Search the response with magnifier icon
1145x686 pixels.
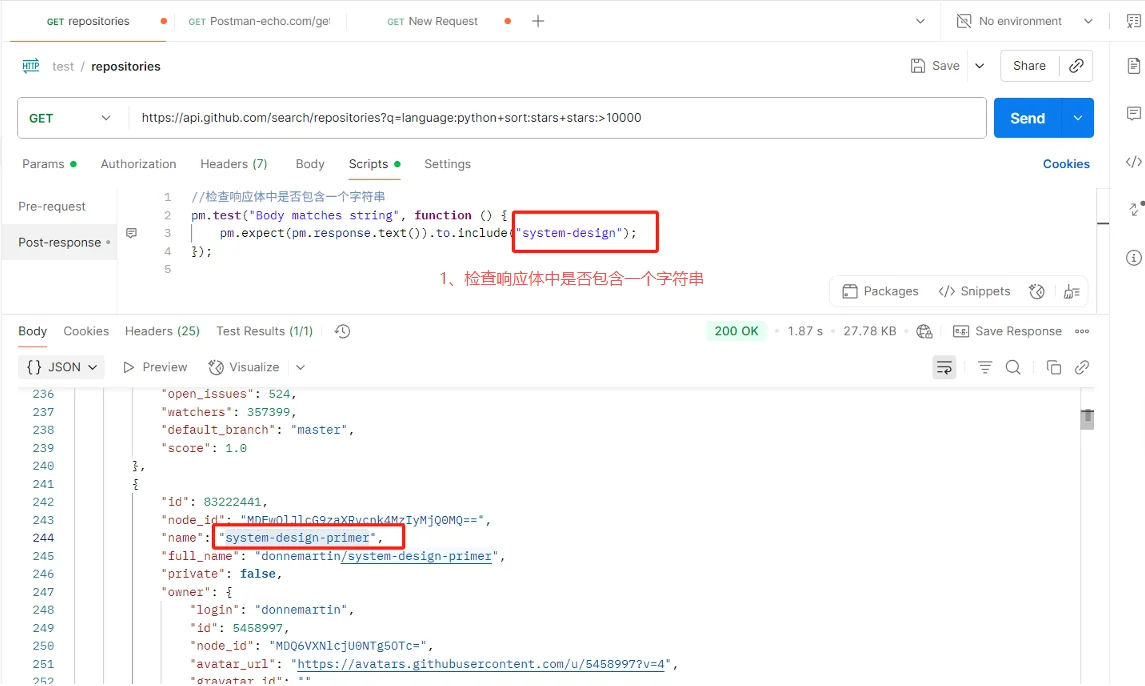point(1013,367)
